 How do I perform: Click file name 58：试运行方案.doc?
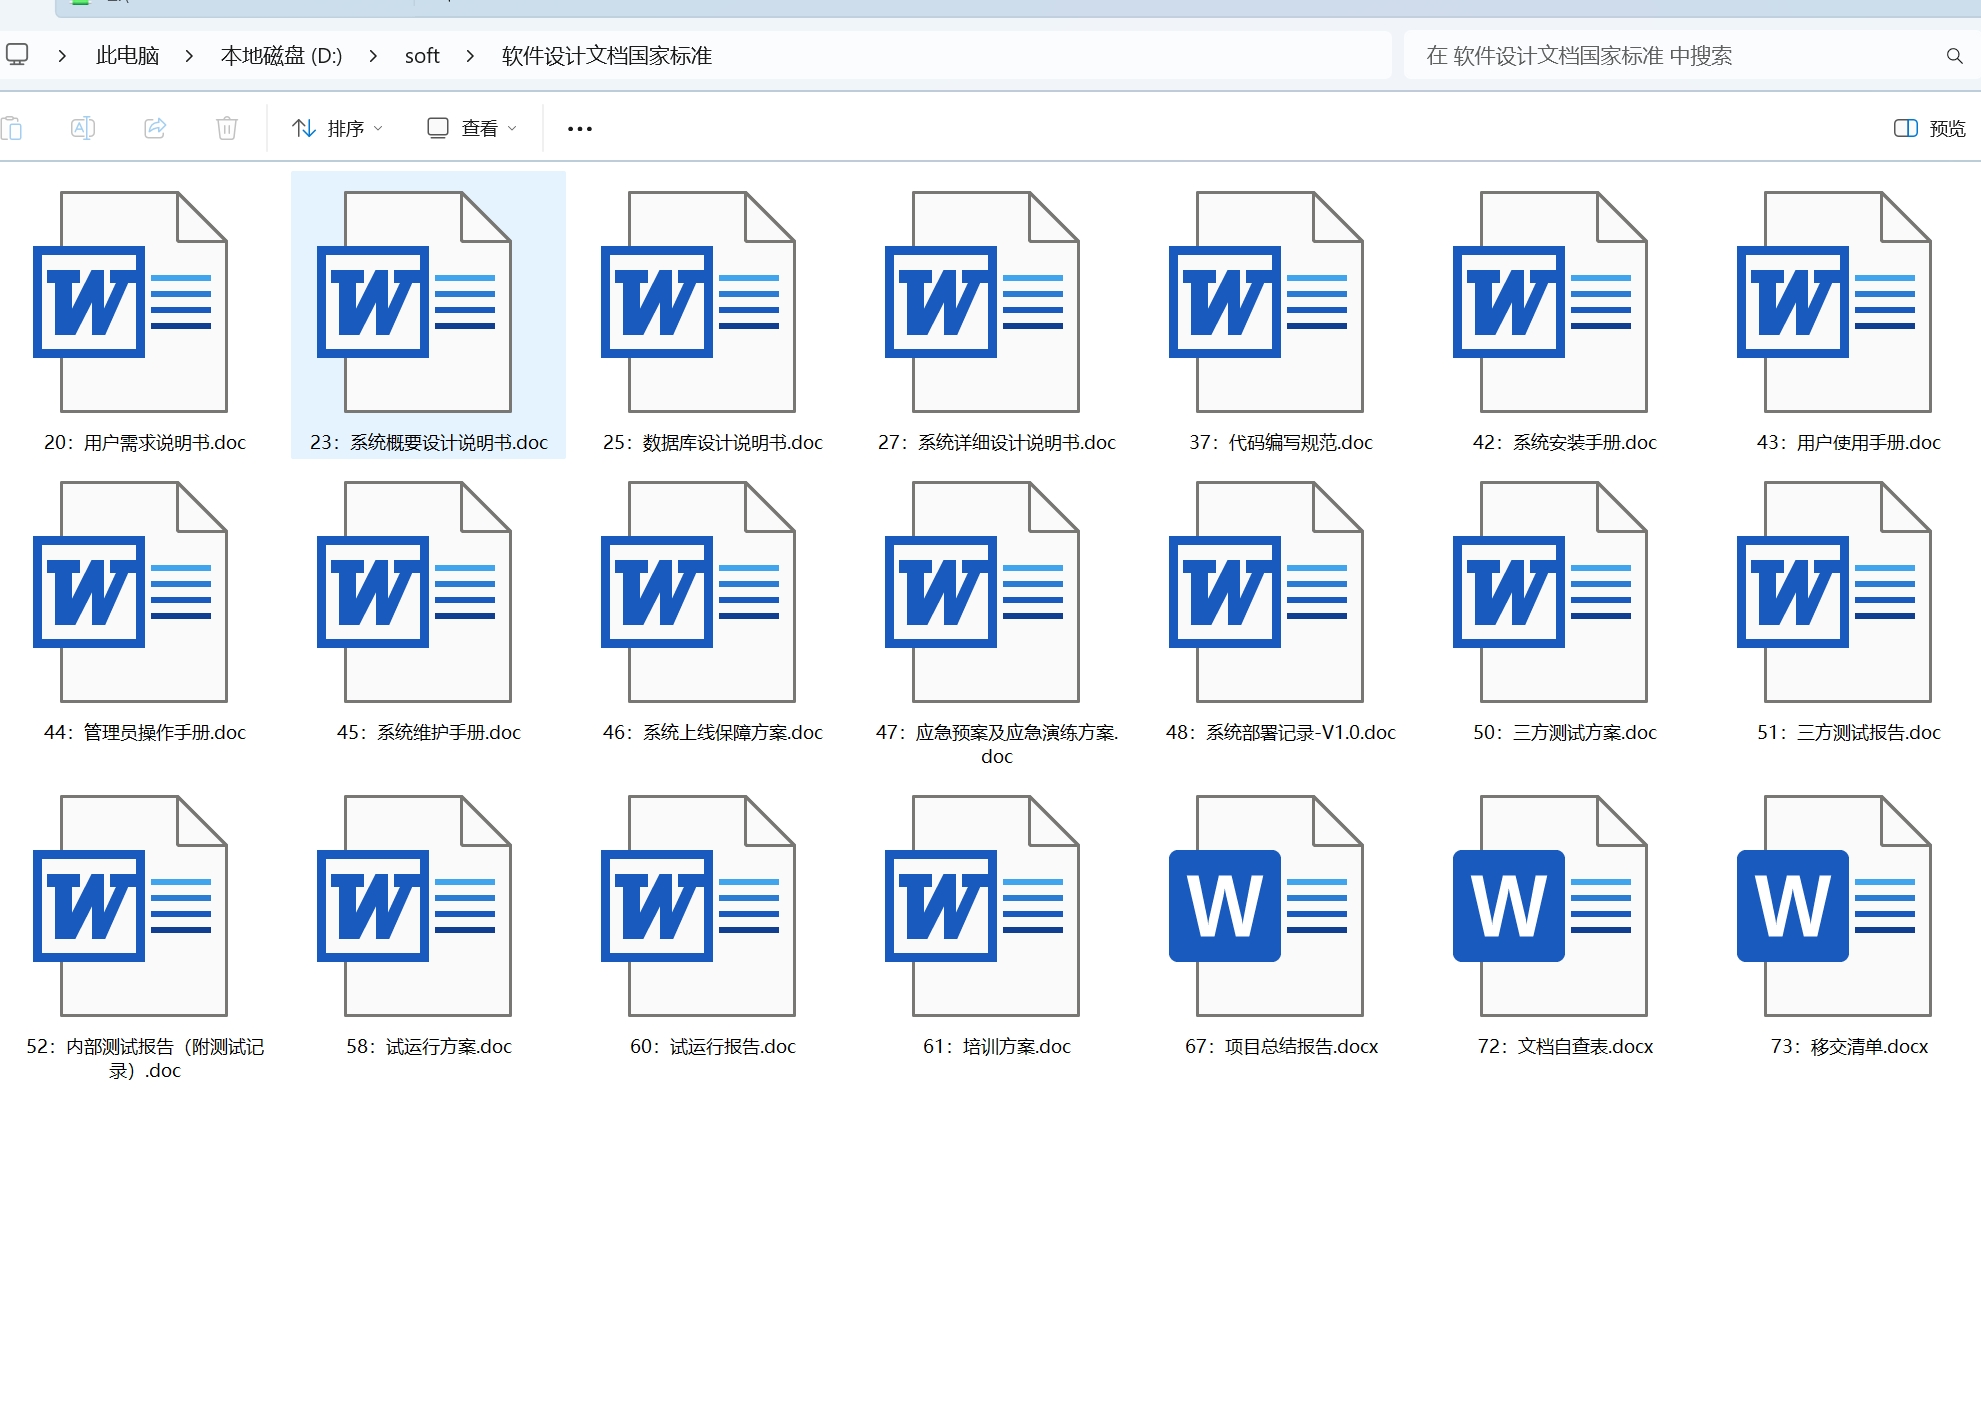tap(429, 1046)
